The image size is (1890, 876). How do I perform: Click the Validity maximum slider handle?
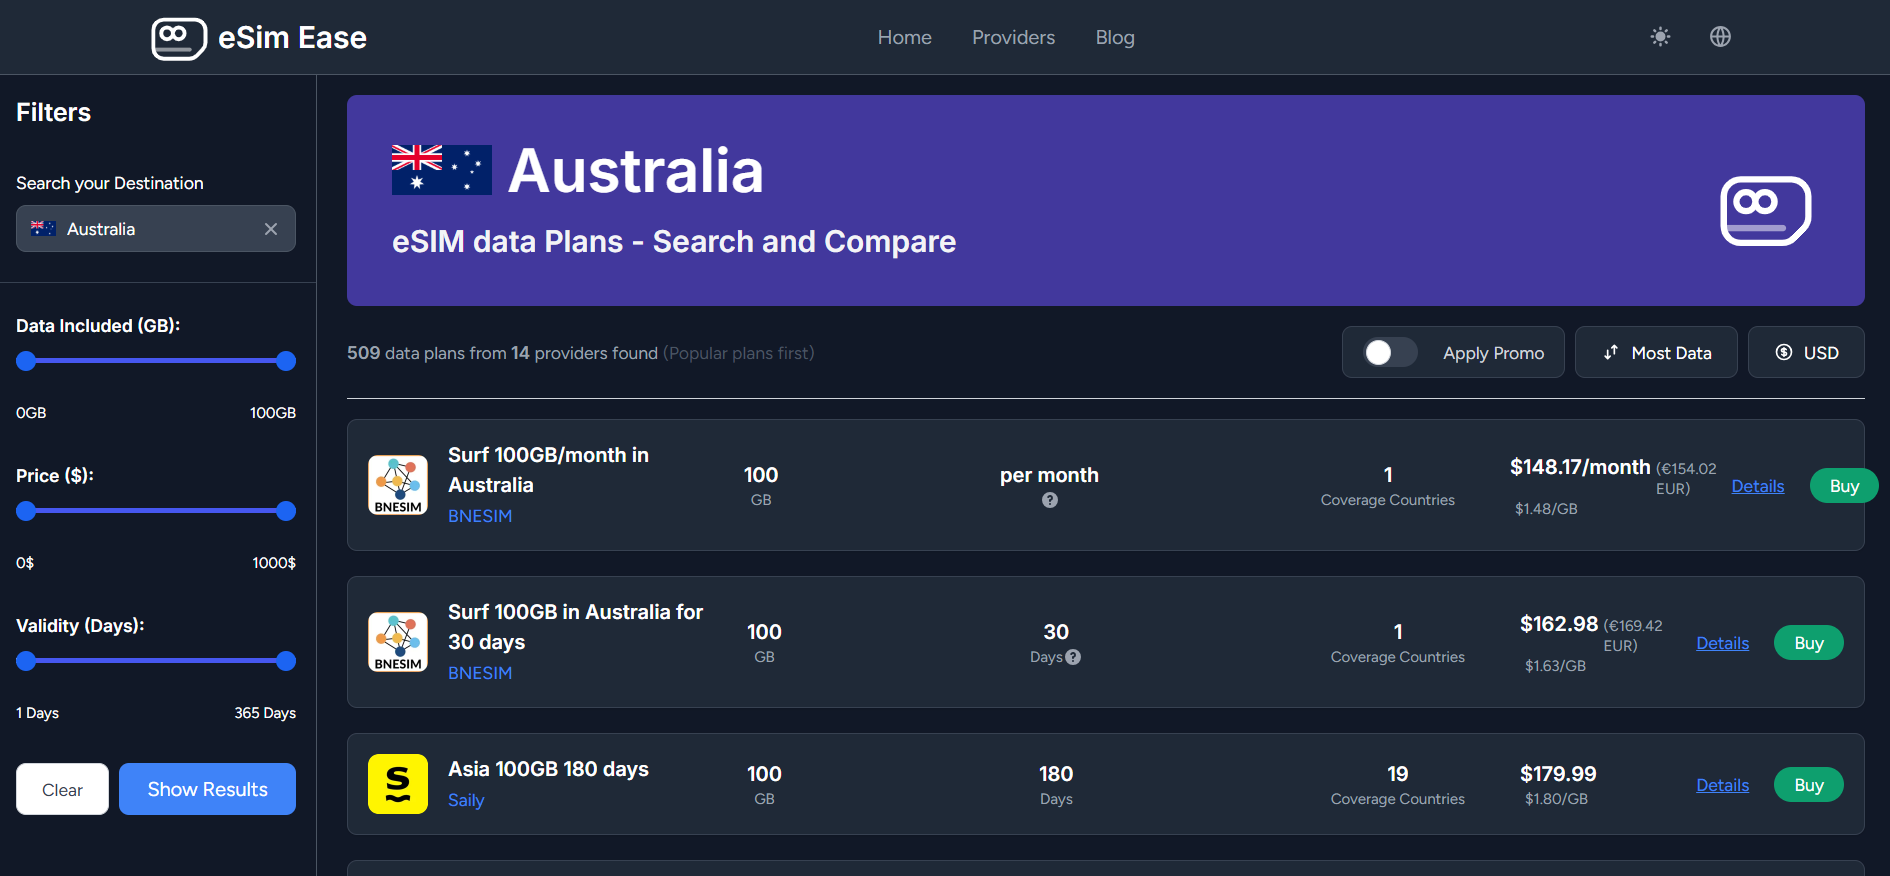[286, 661]
